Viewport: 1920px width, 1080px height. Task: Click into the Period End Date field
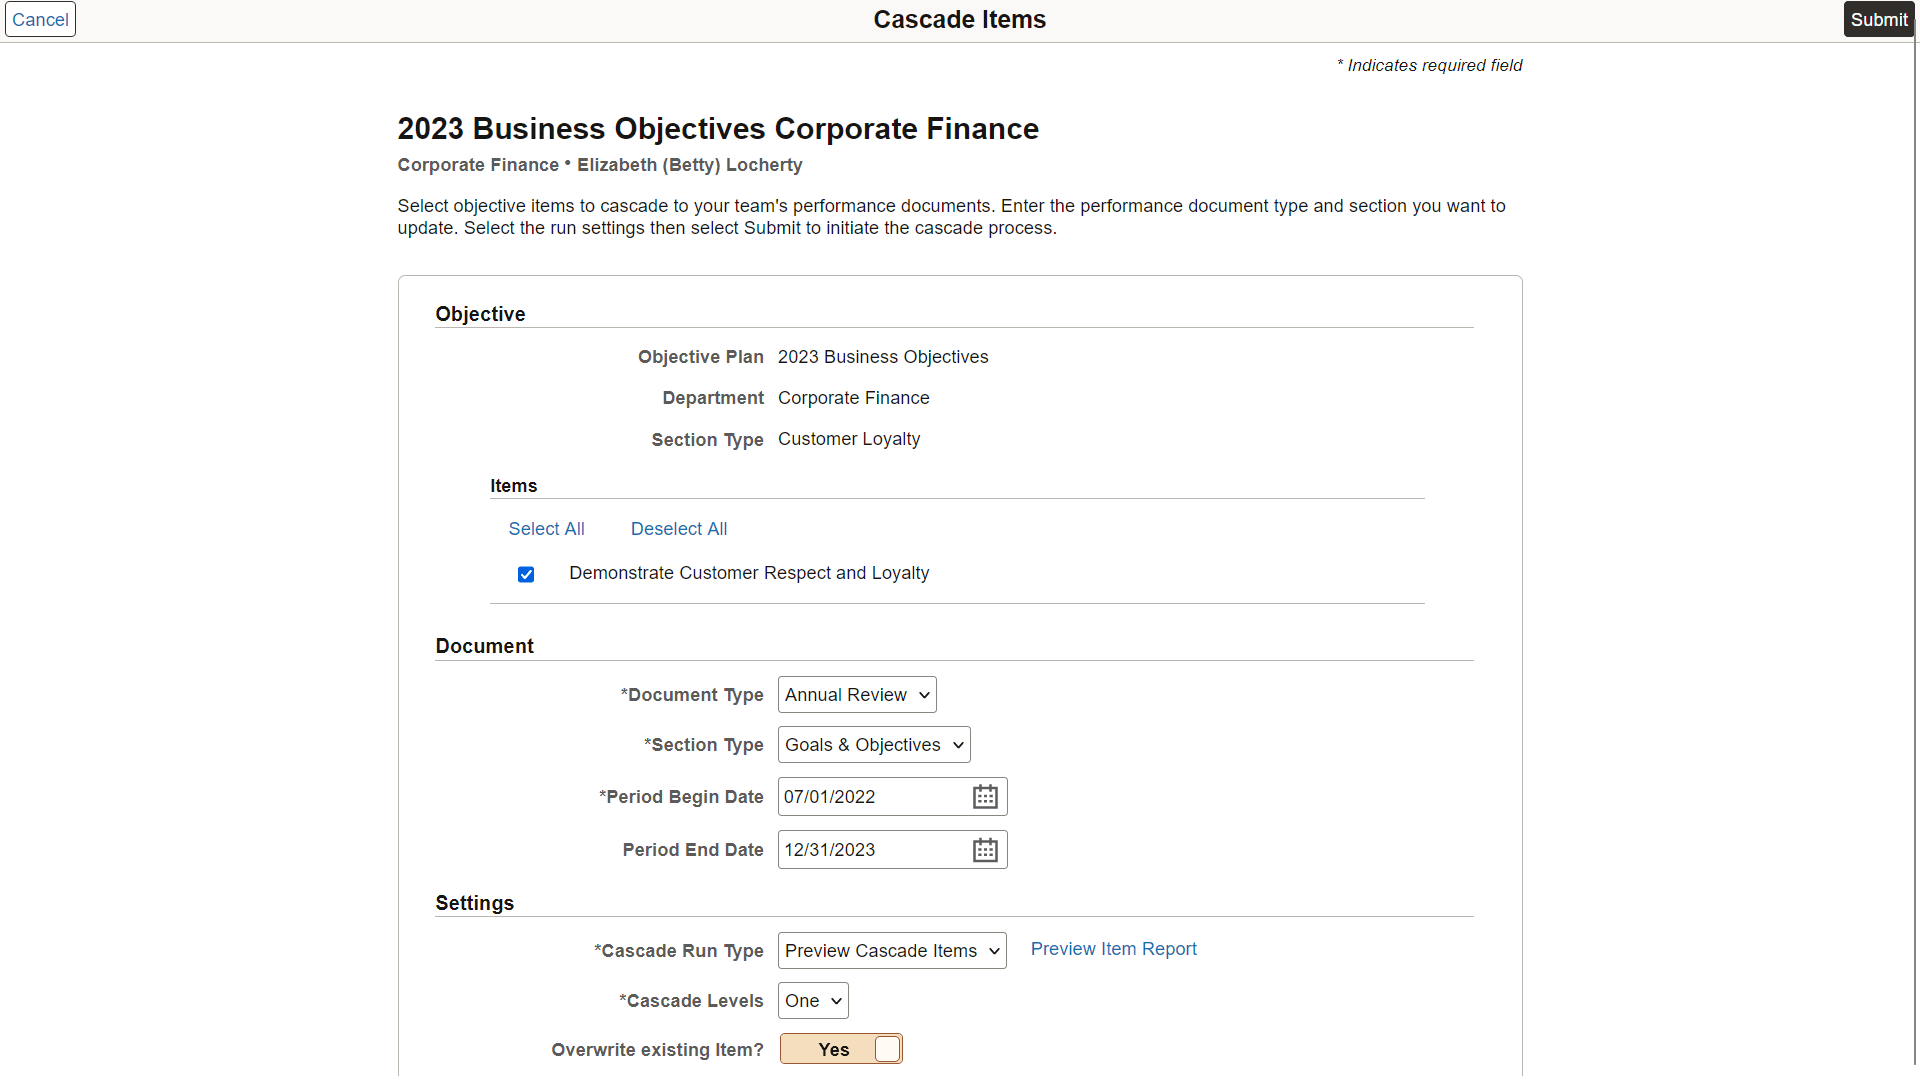[x=870, y=850]
